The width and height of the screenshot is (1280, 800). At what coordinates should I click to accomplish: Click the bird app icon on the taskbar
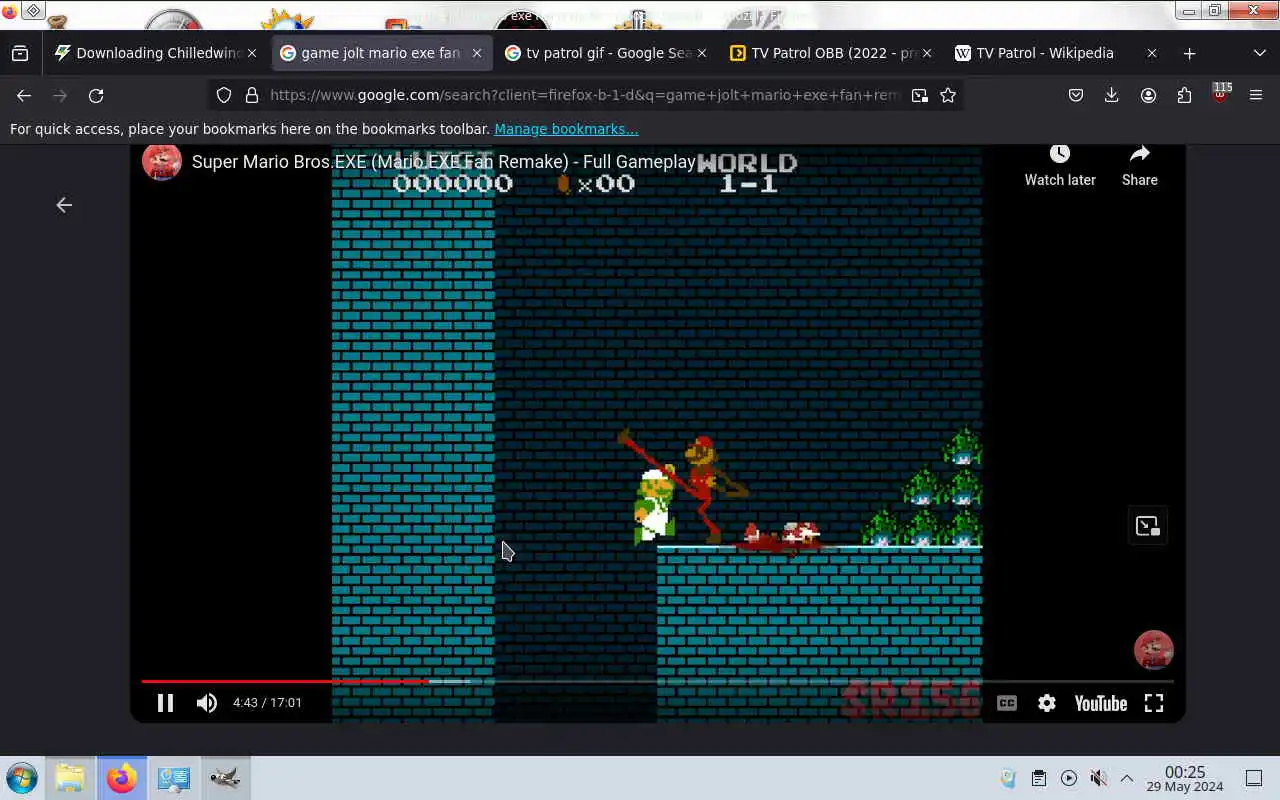(225, 778)
